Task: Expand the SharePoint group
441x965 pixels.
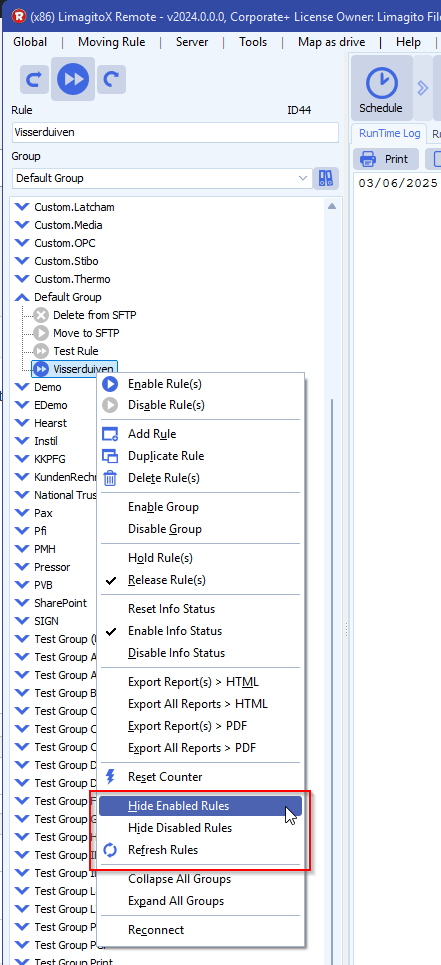Action: click(22, 603)
